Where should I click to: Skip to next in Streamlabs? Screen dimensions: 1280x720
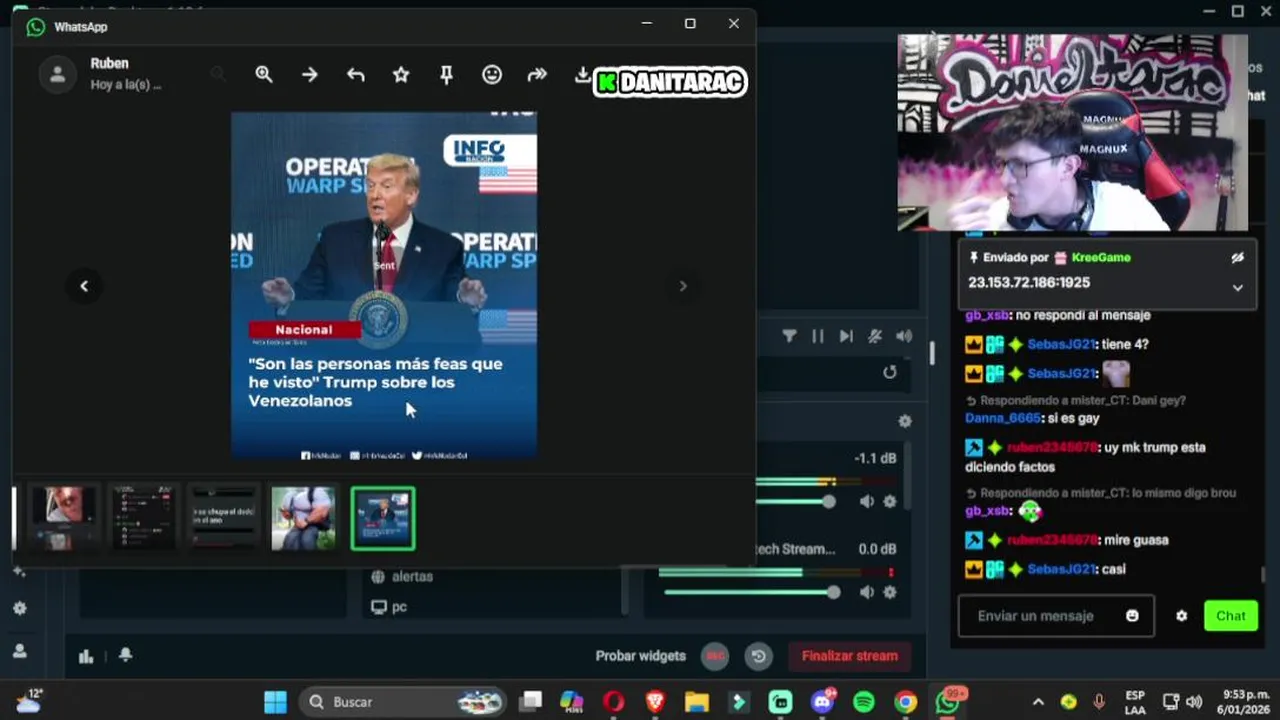[x=846, y=336]
